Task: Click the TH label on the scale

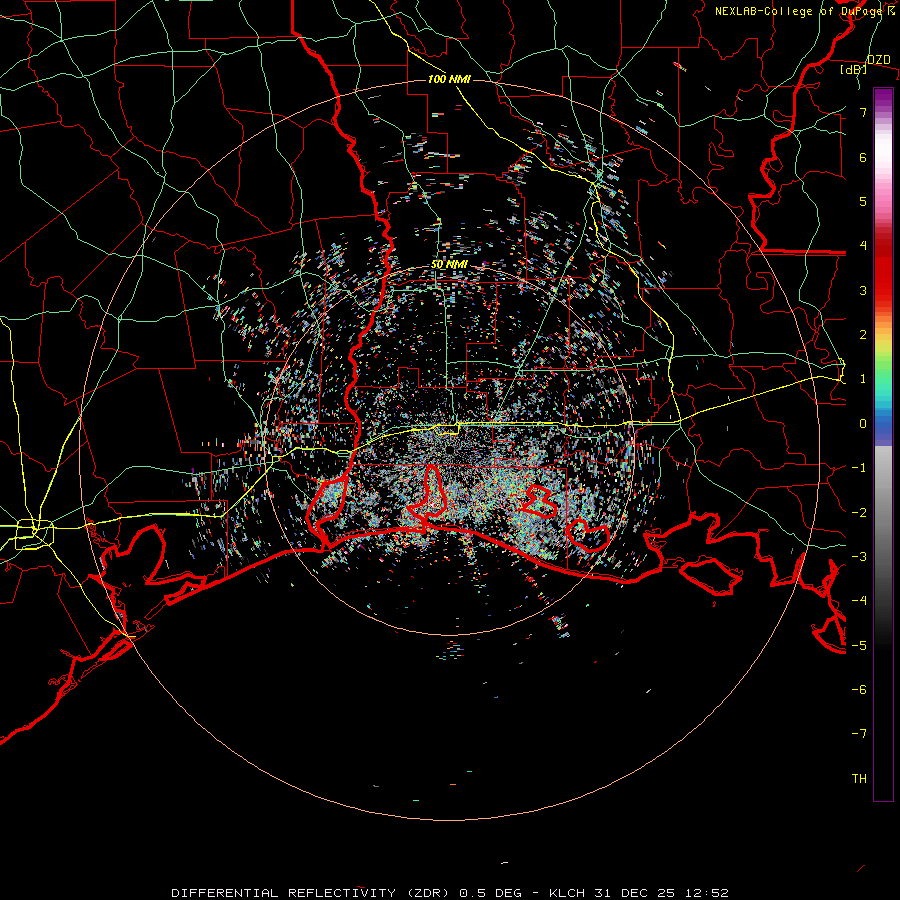Action: click(859, 779)
